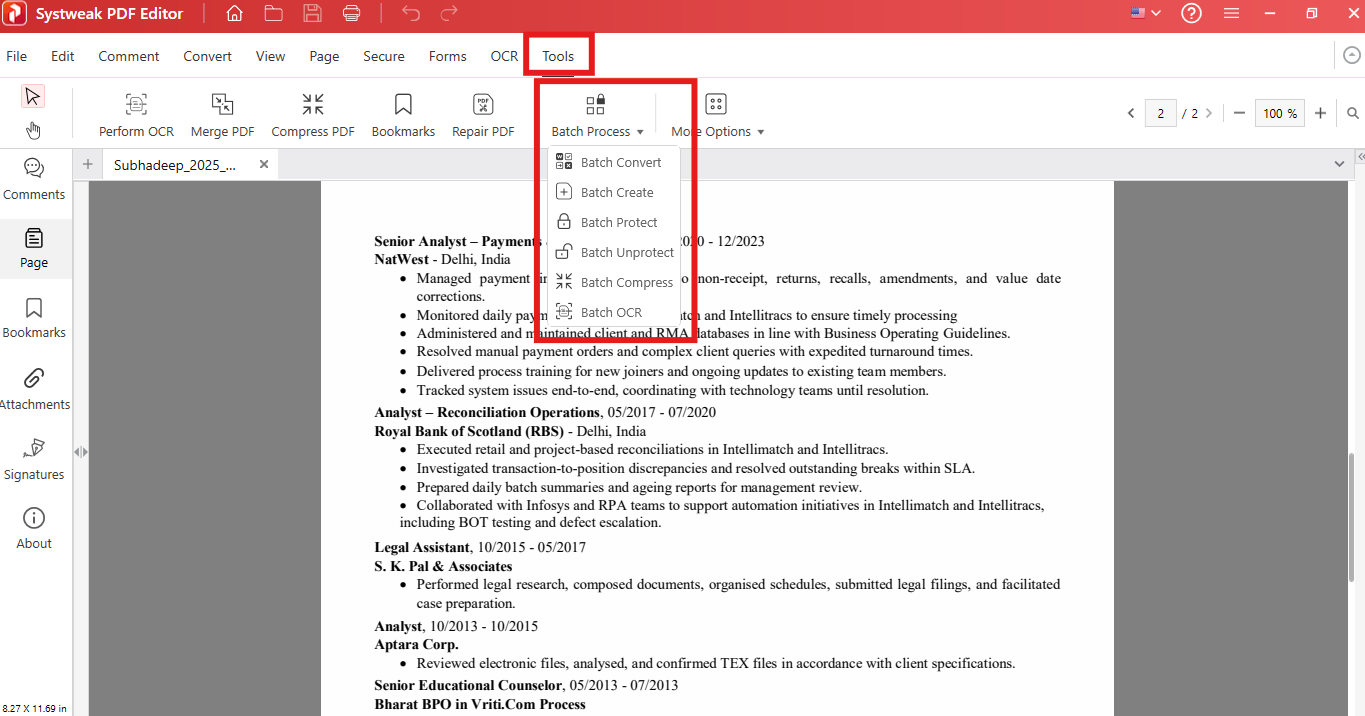The width and height of the screenshot is (1365, 716).
Task: Open the Repair PDF tool
Action: (x=483, y=115)
